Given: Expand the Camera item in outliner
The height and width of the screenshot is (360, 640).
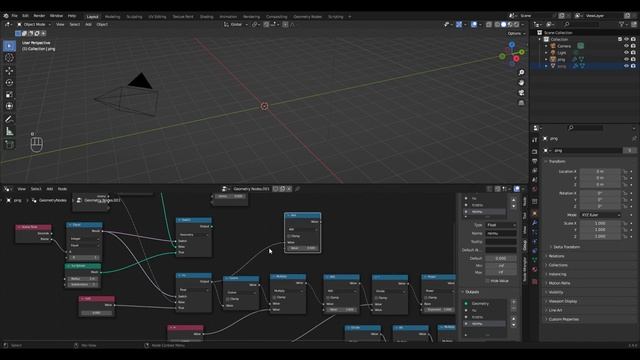Looking at the screenshot, I should pos(547,46).
